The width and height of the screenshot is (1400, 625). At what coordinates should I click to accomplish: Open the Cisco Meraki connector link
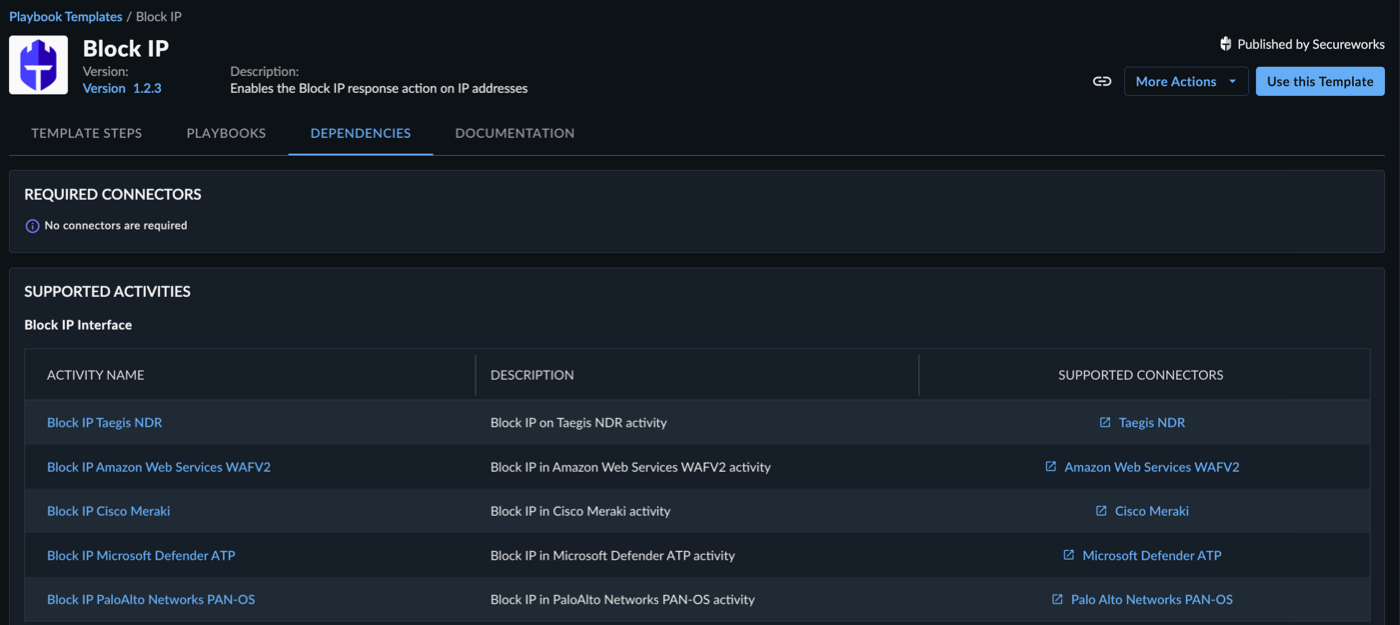click(1152, 511)
